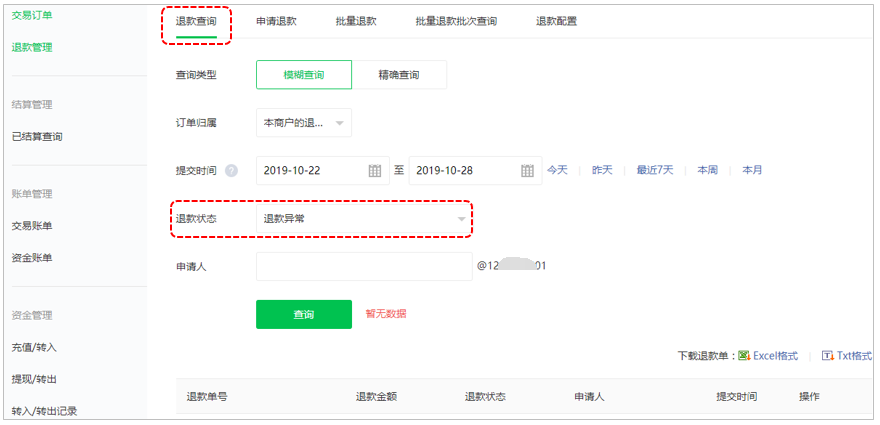Viewport: 880px width, 425px height.
Task: Open the end date calendar icon
Action: tap(527, 171)
